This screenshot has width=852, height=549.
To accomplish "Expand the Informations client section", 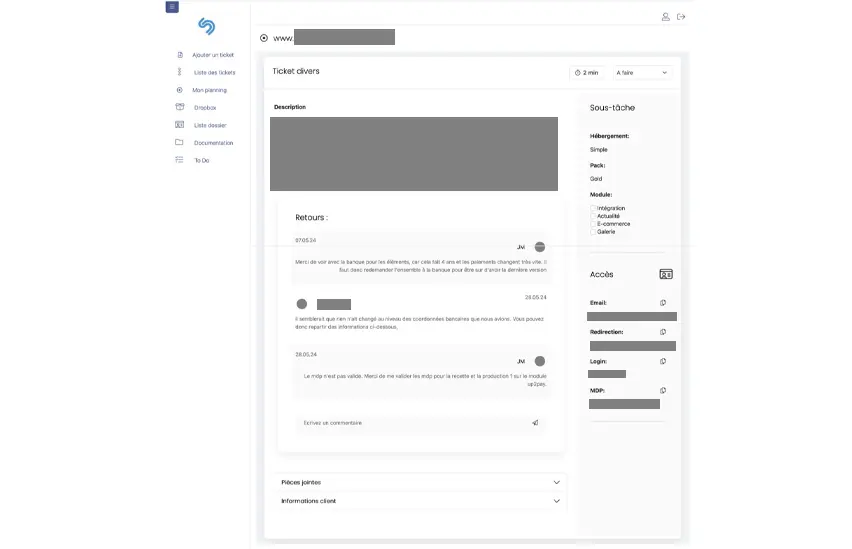I will [x=420, y=501].
